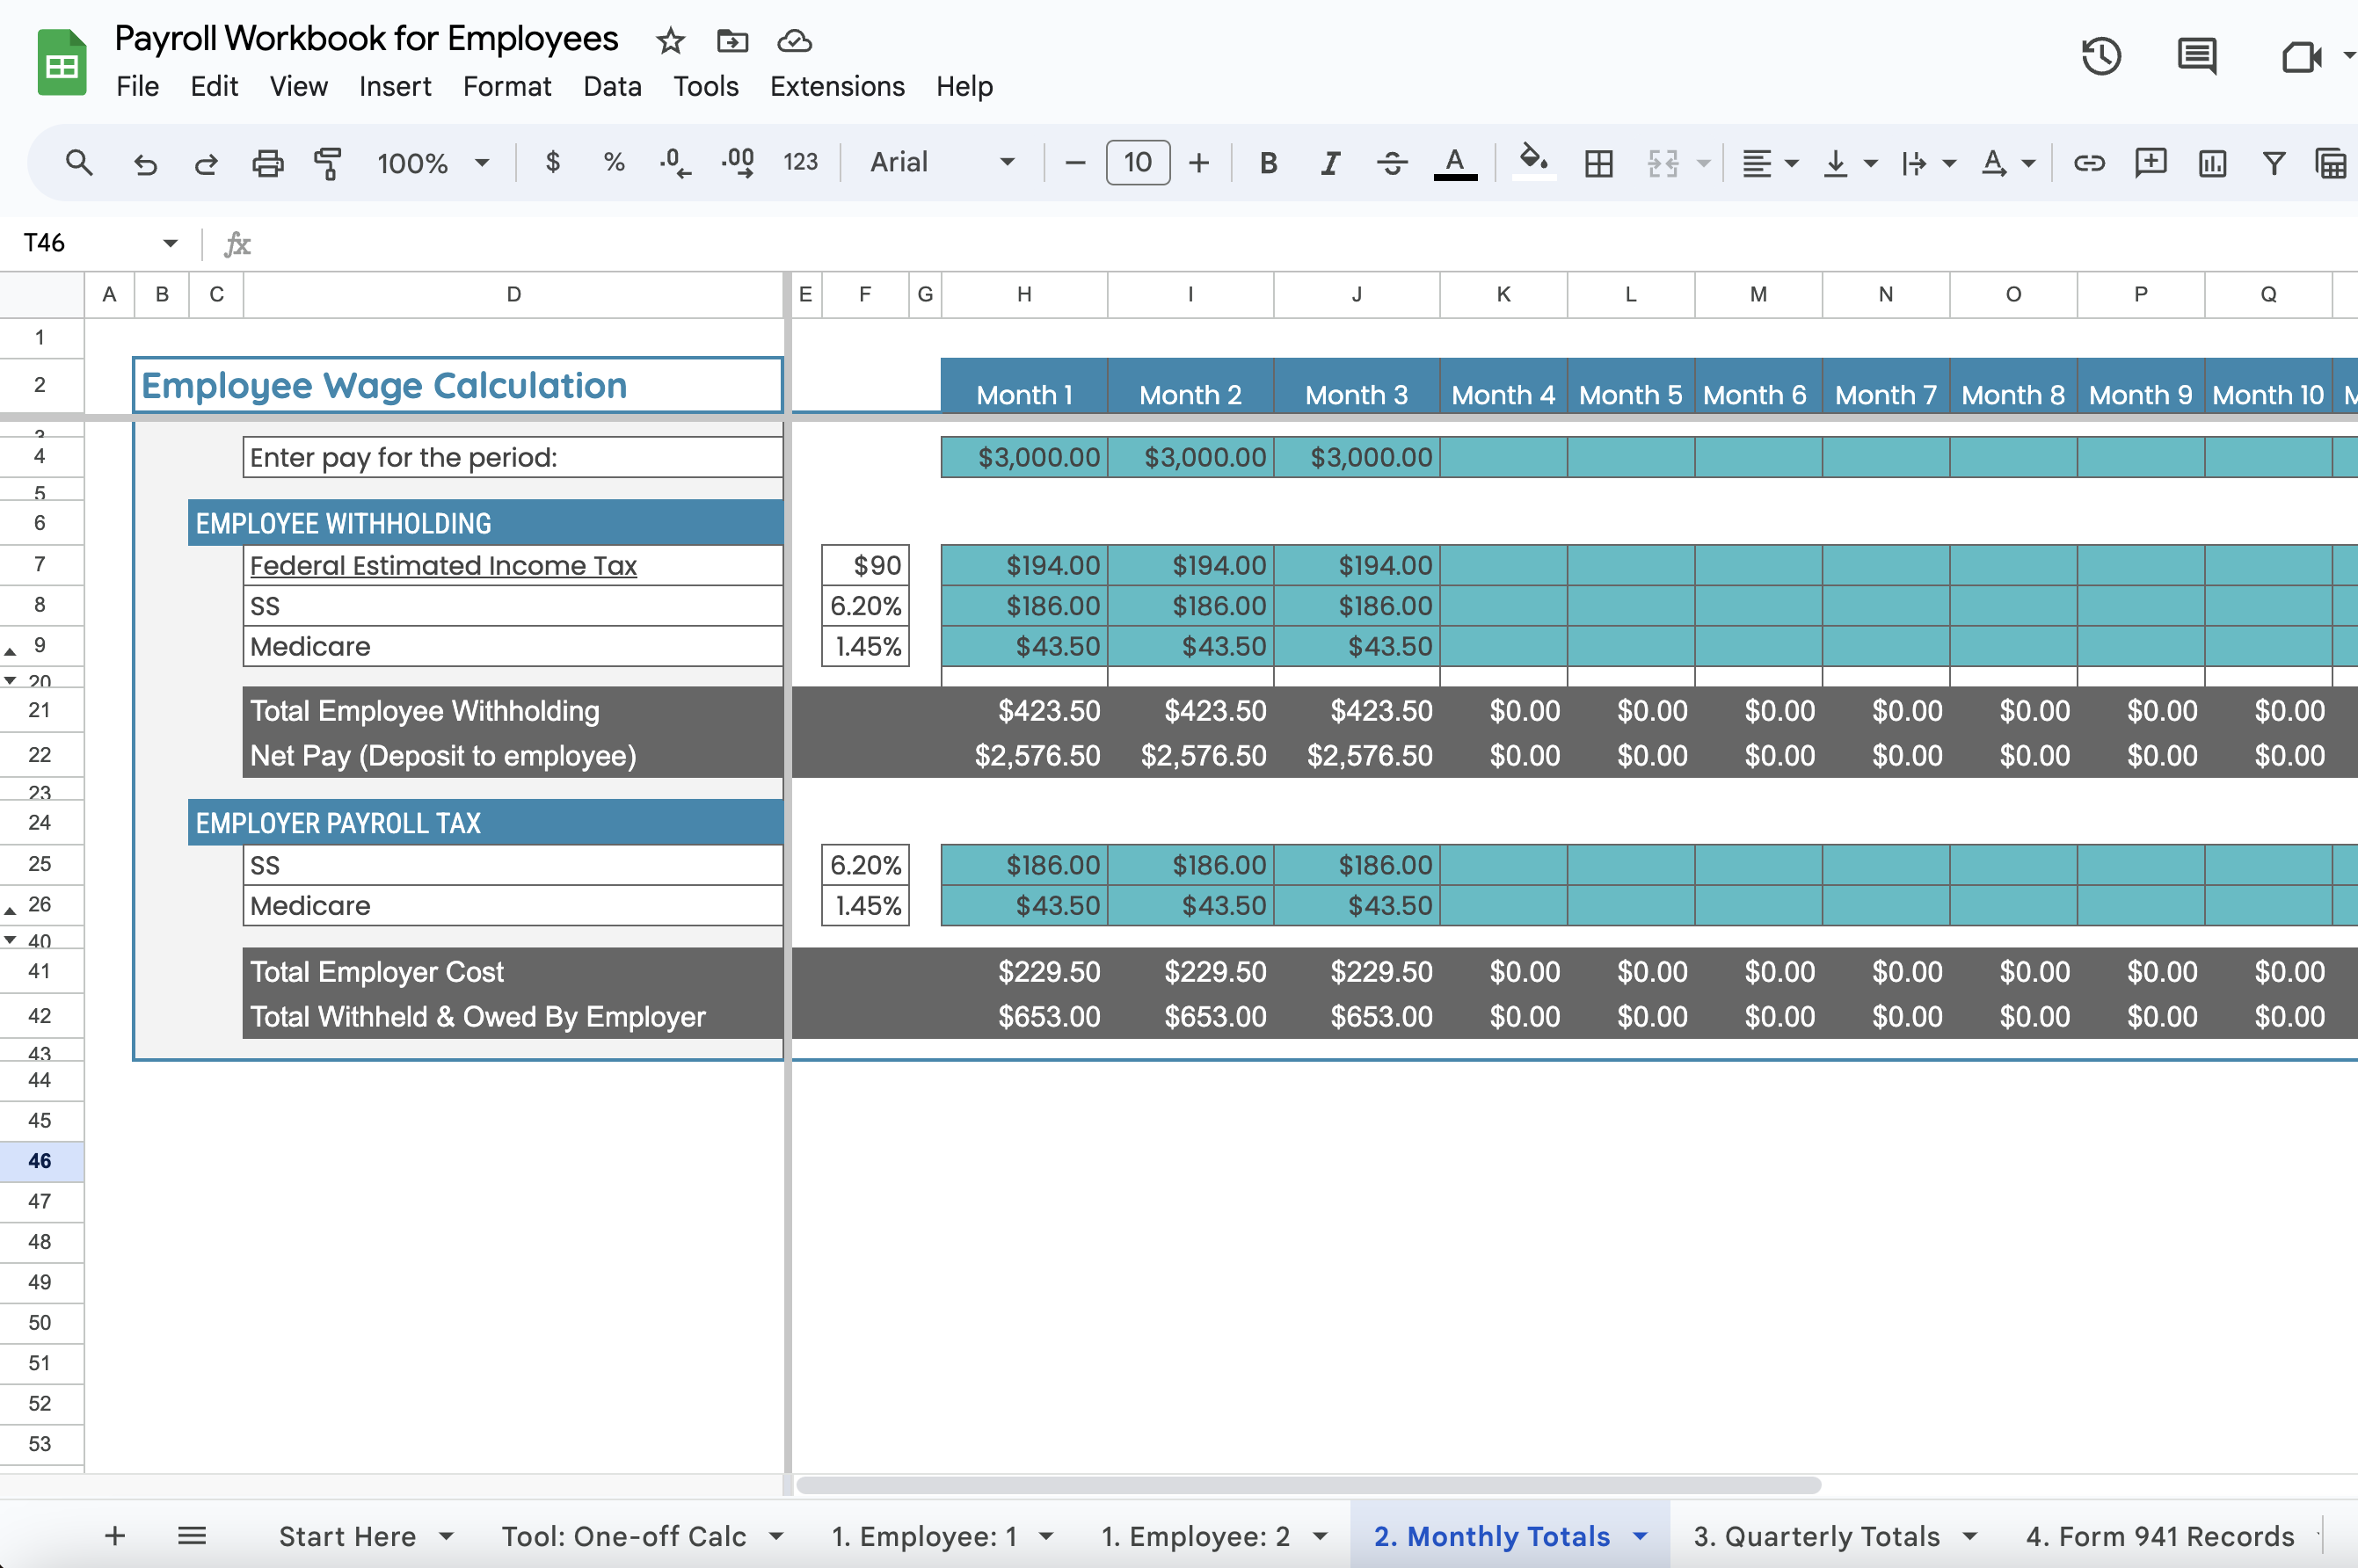The image size is (2358, 1568).
Task: Open the 100% zoom dropdown
Action: (432, 163)
